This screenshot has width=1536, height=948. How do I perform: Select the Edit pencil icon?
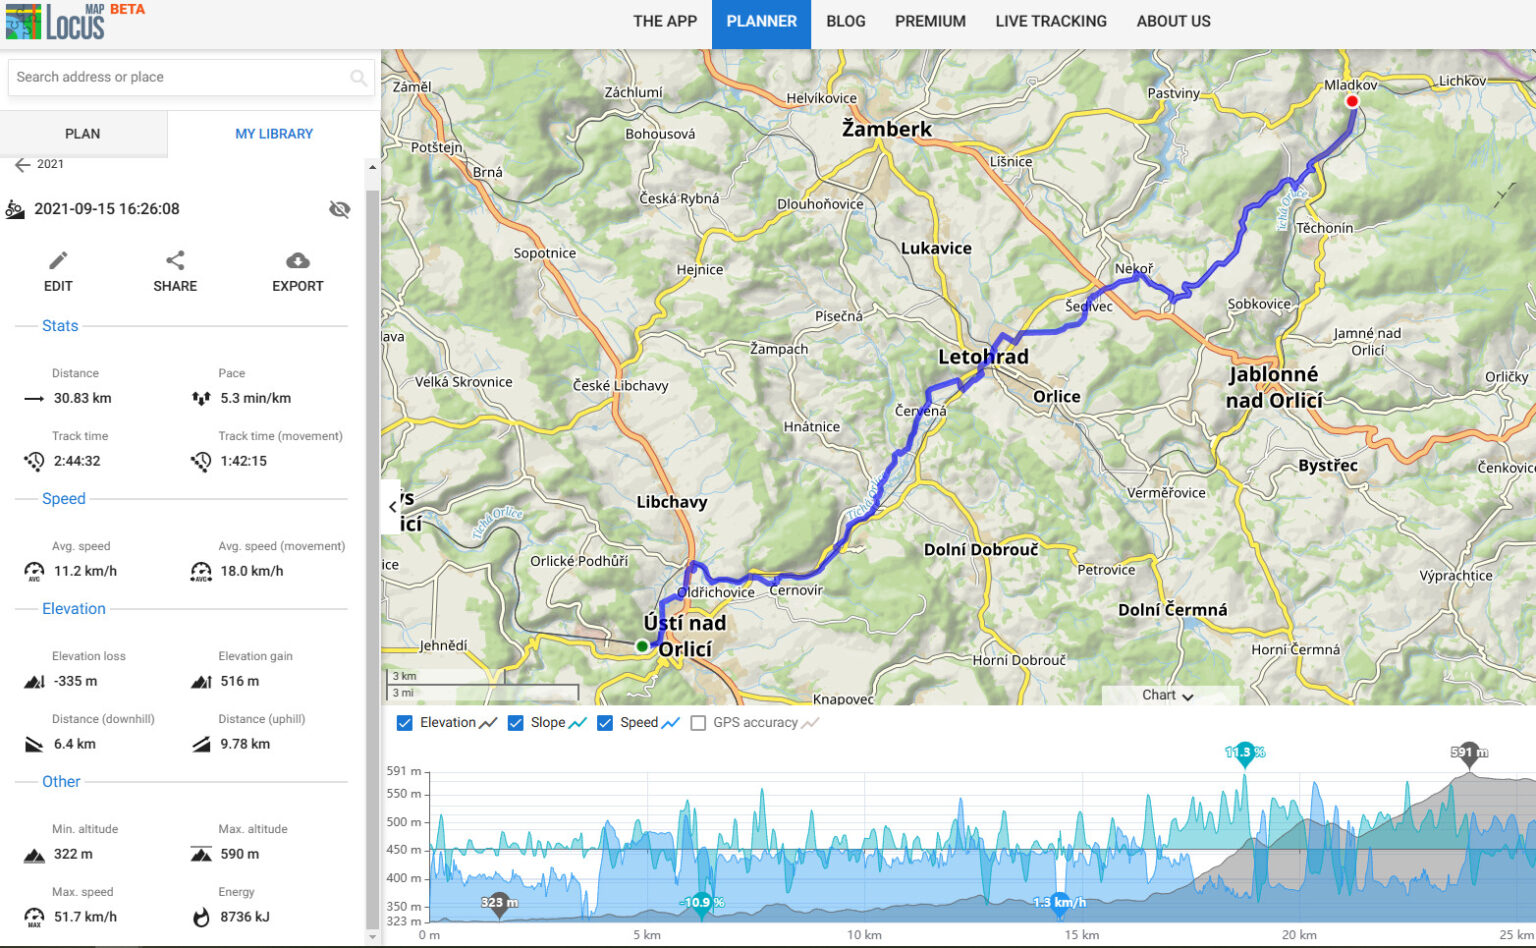pyautogui.click(x=57, y=260)
